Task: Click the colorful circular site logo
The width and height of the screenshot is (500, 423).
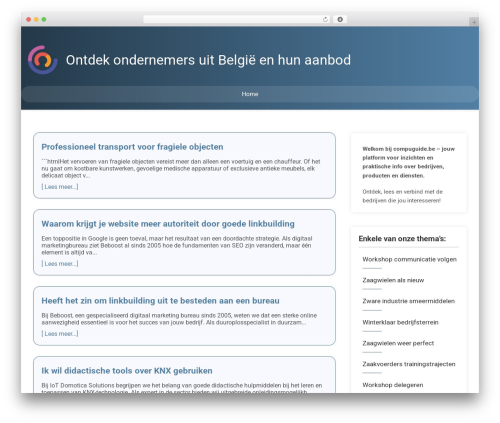Action: (42, 60)
